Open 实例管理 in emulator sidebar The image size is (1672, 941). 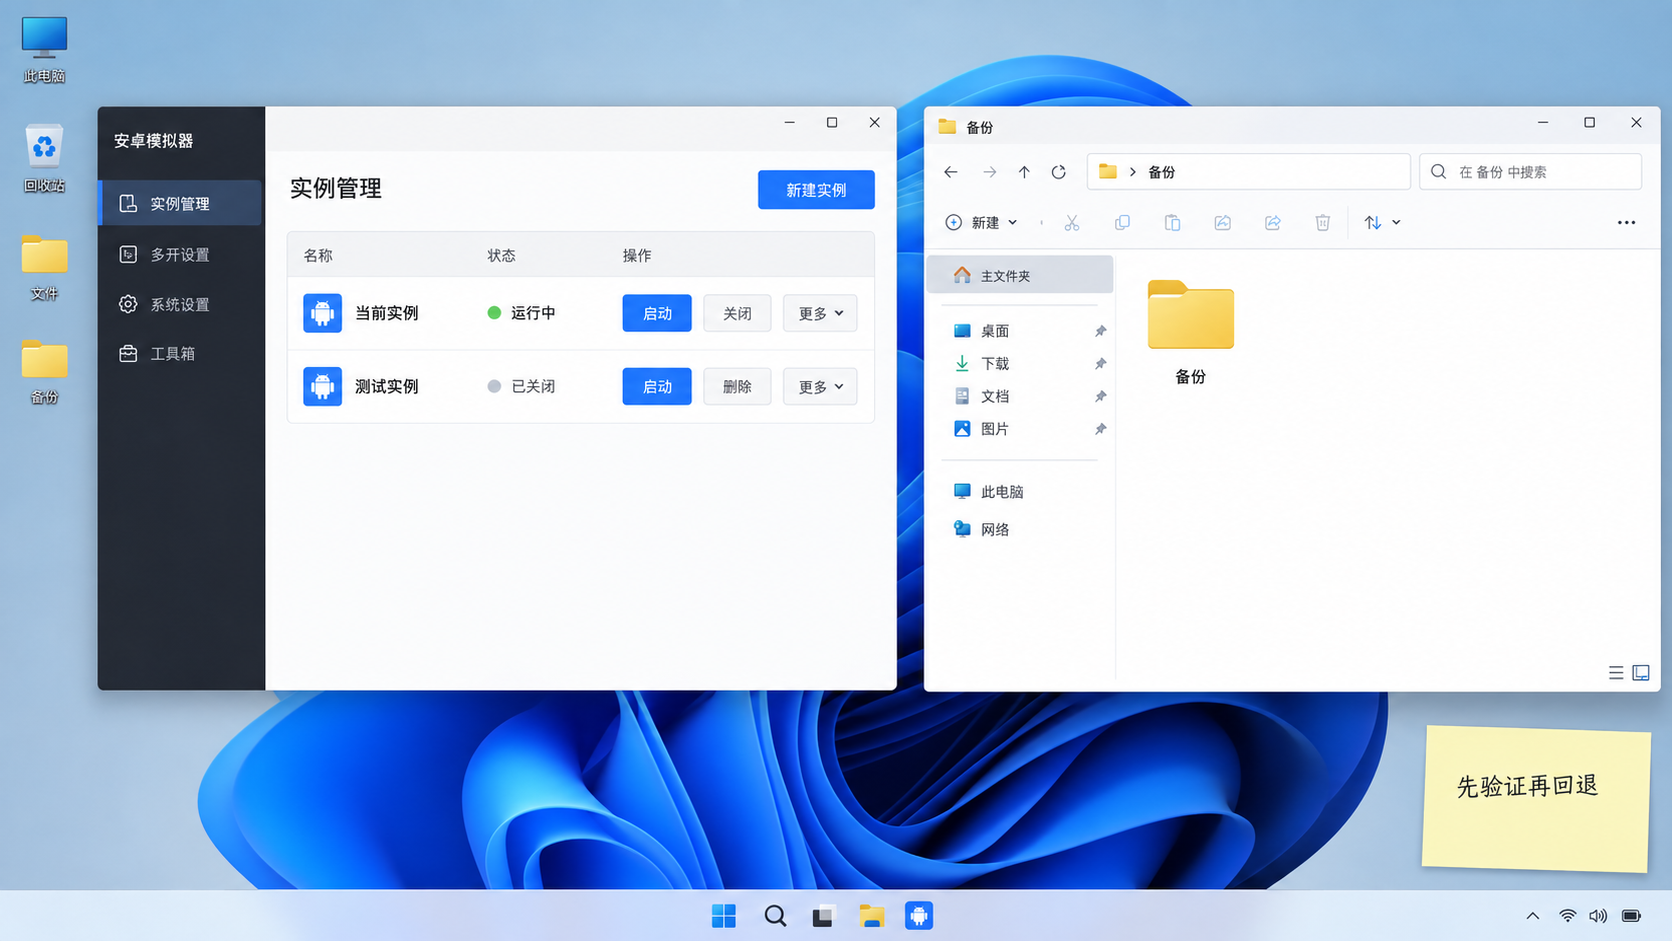point(181,203)
